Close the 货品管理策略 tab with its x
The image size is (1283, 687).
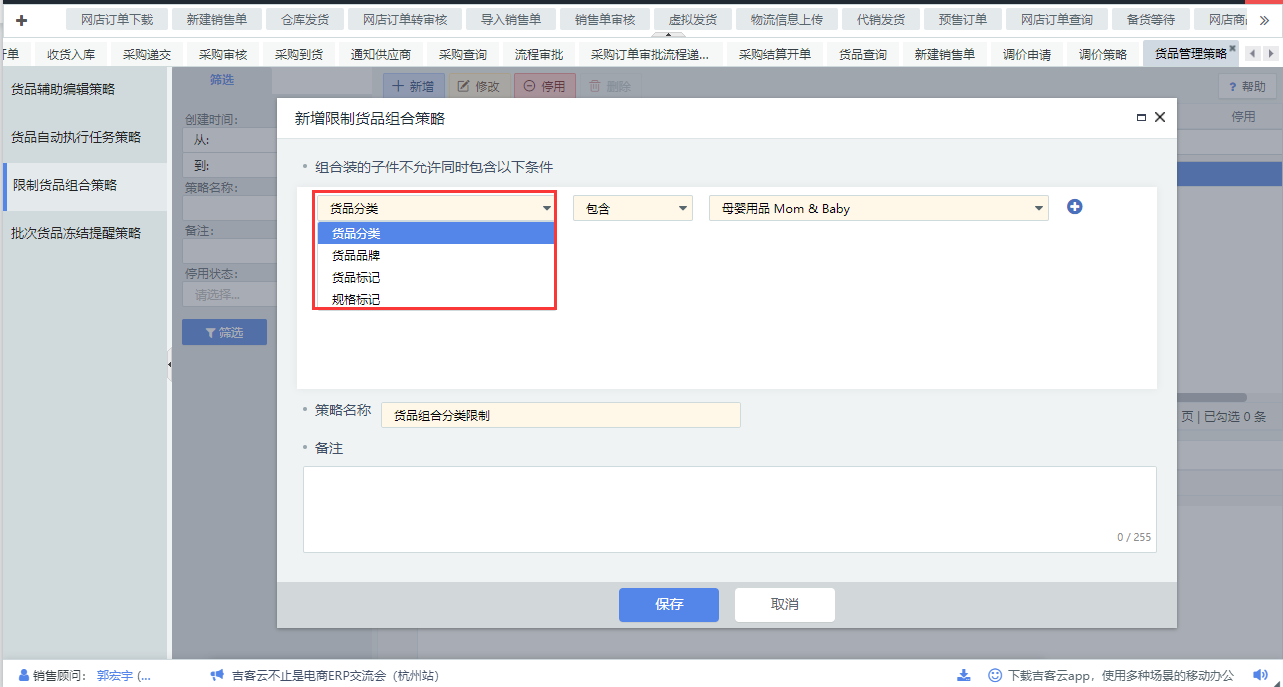pos(1232,49)
